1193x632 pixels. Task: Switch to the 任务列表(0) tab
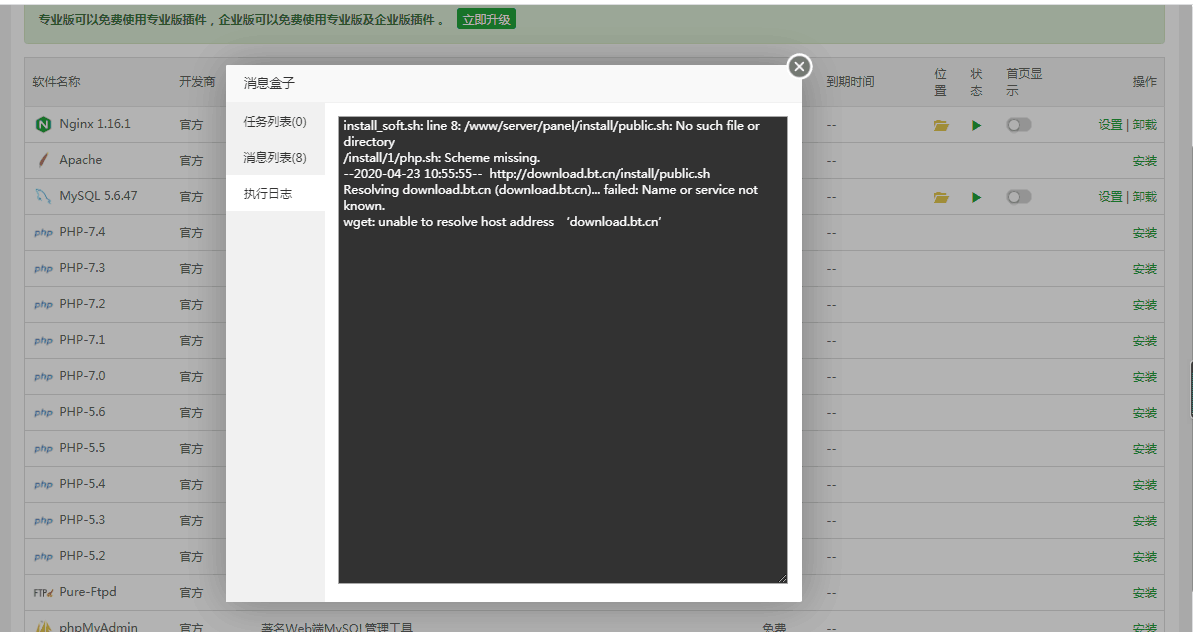pyautogui.click(x=275, y=122)
